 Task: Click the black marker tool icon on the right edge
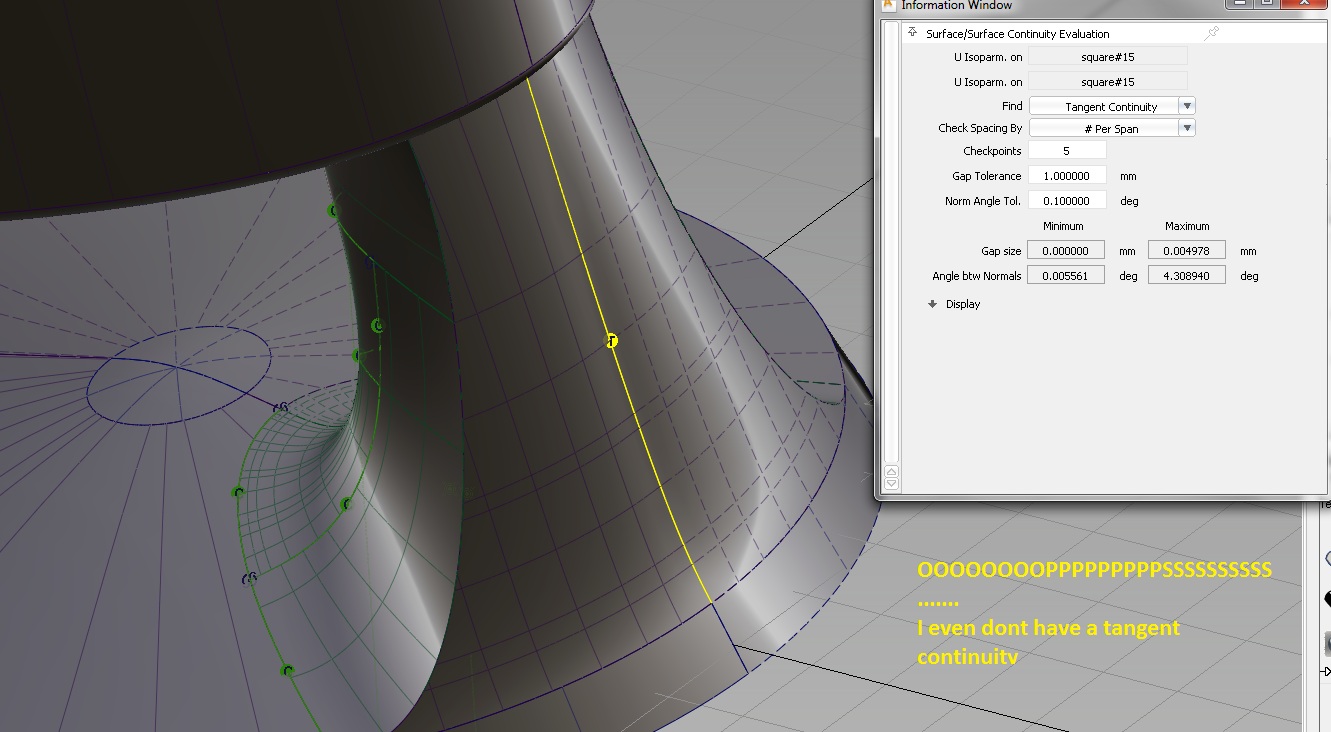click(1325, 596)
